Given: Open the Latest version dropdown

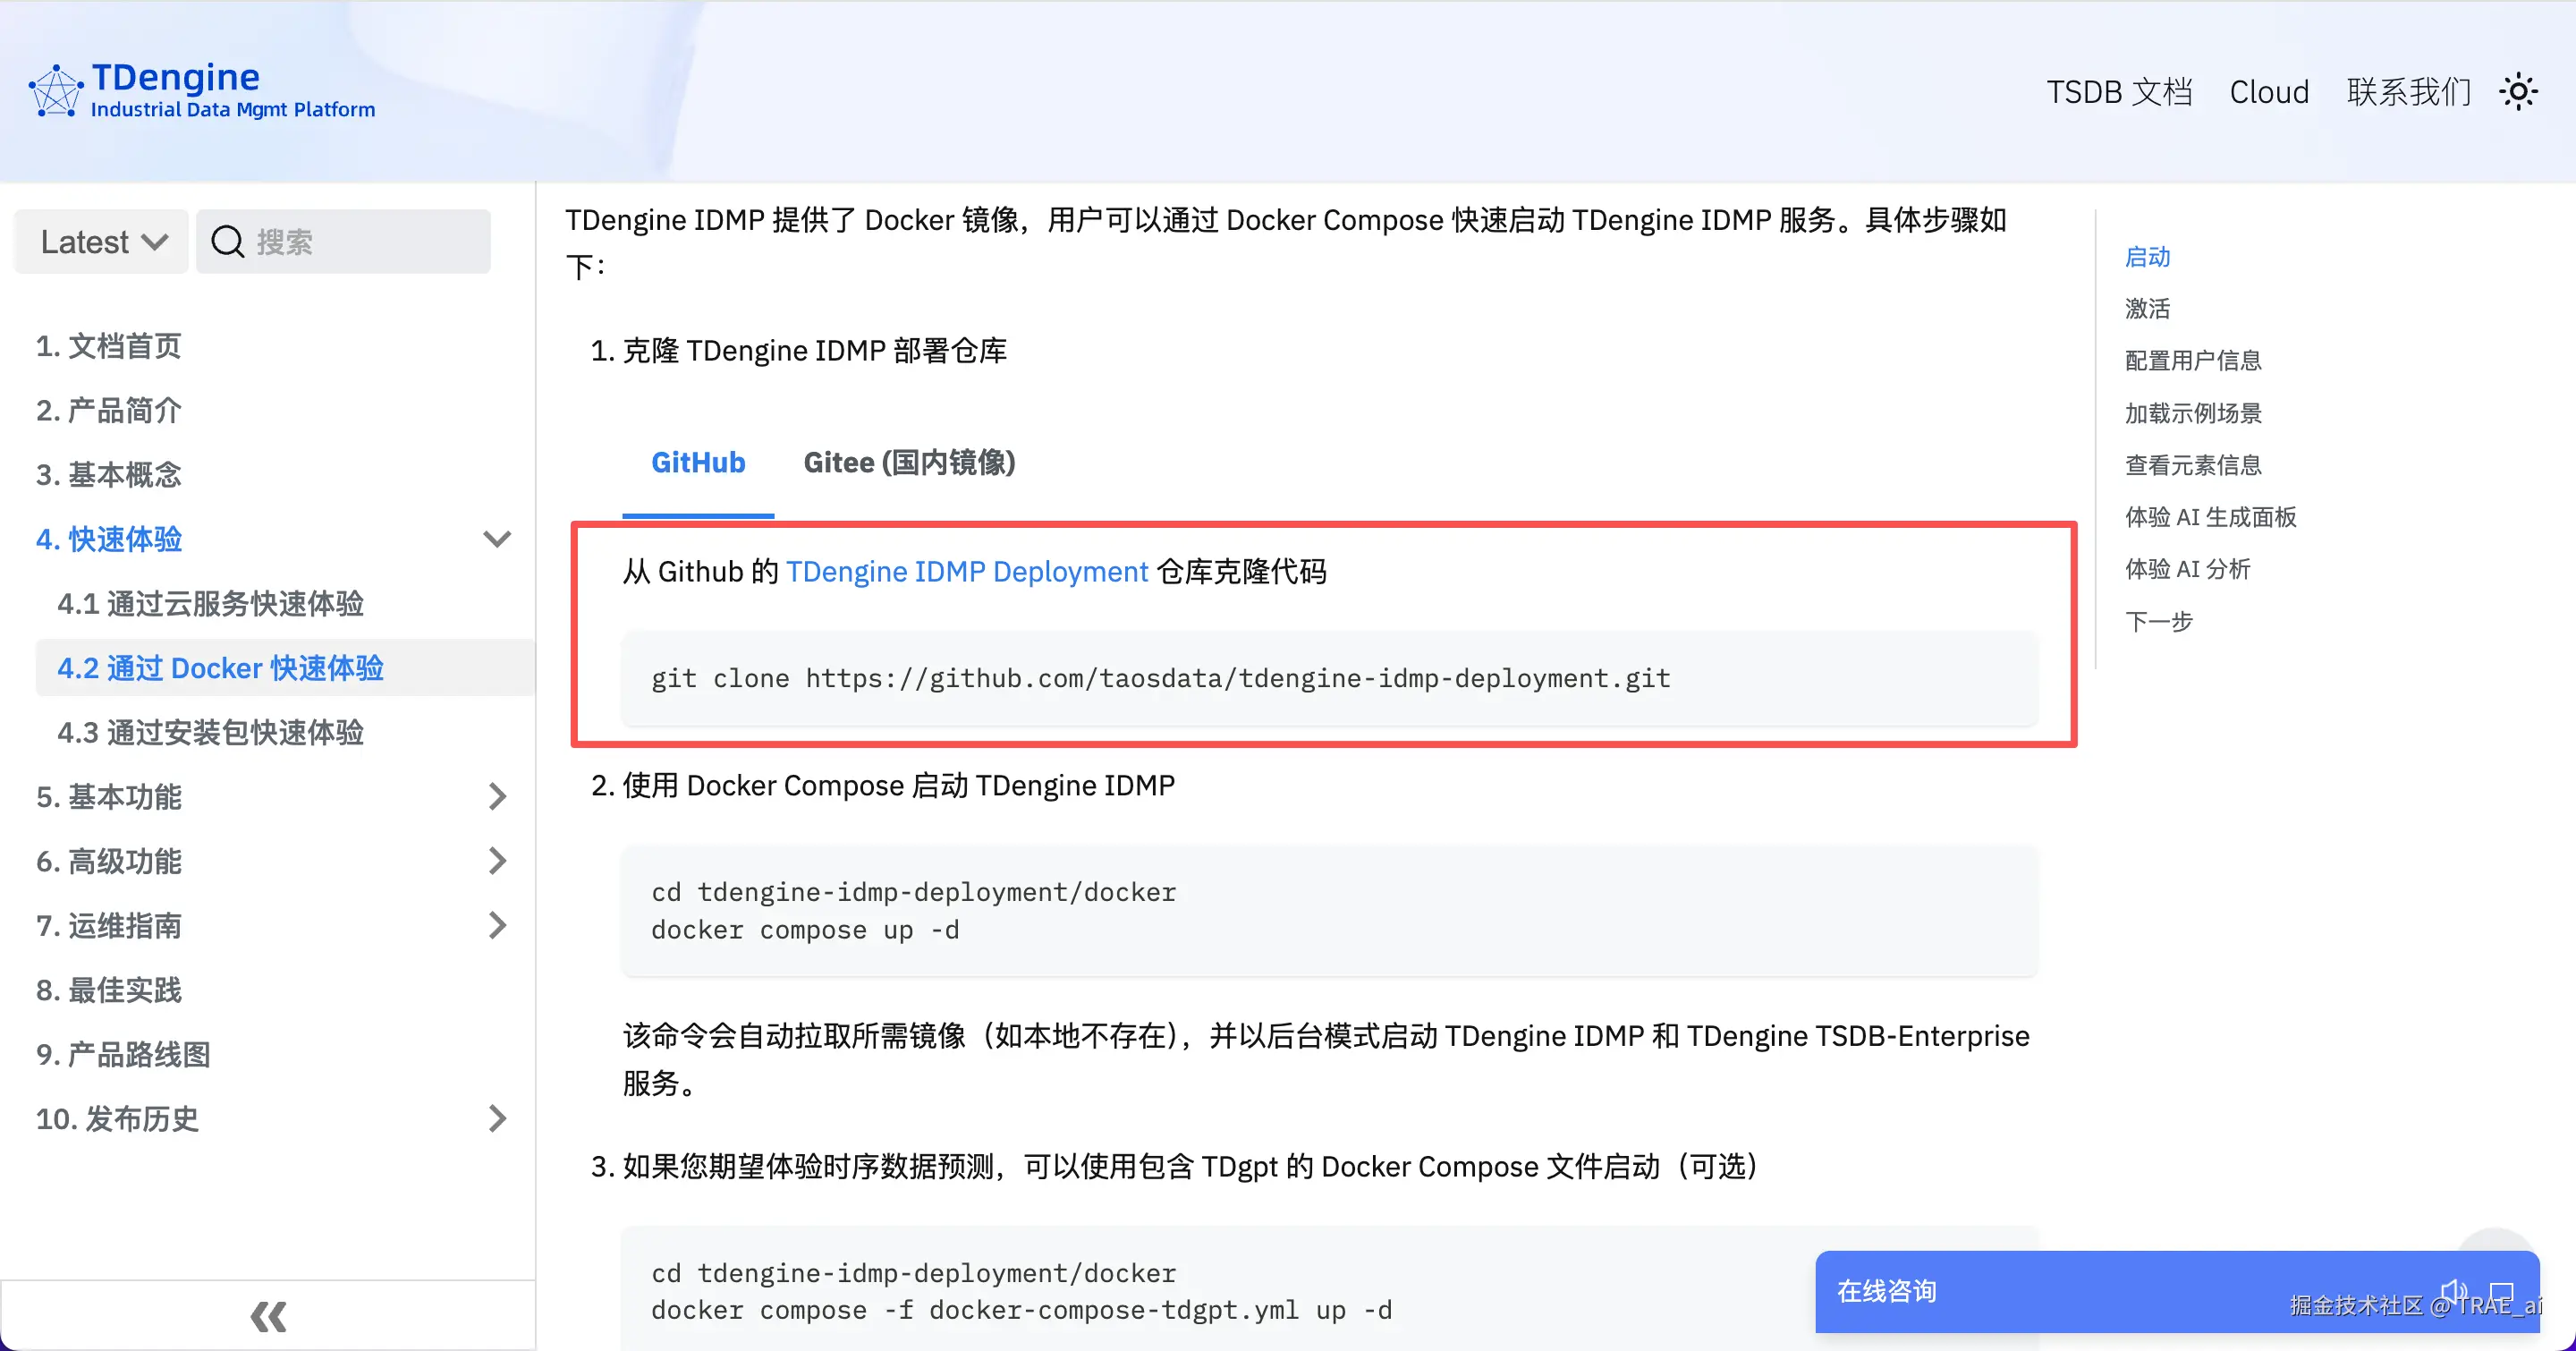Looking at the screenshot, I should pyautogui.click(x=102, y=242).
